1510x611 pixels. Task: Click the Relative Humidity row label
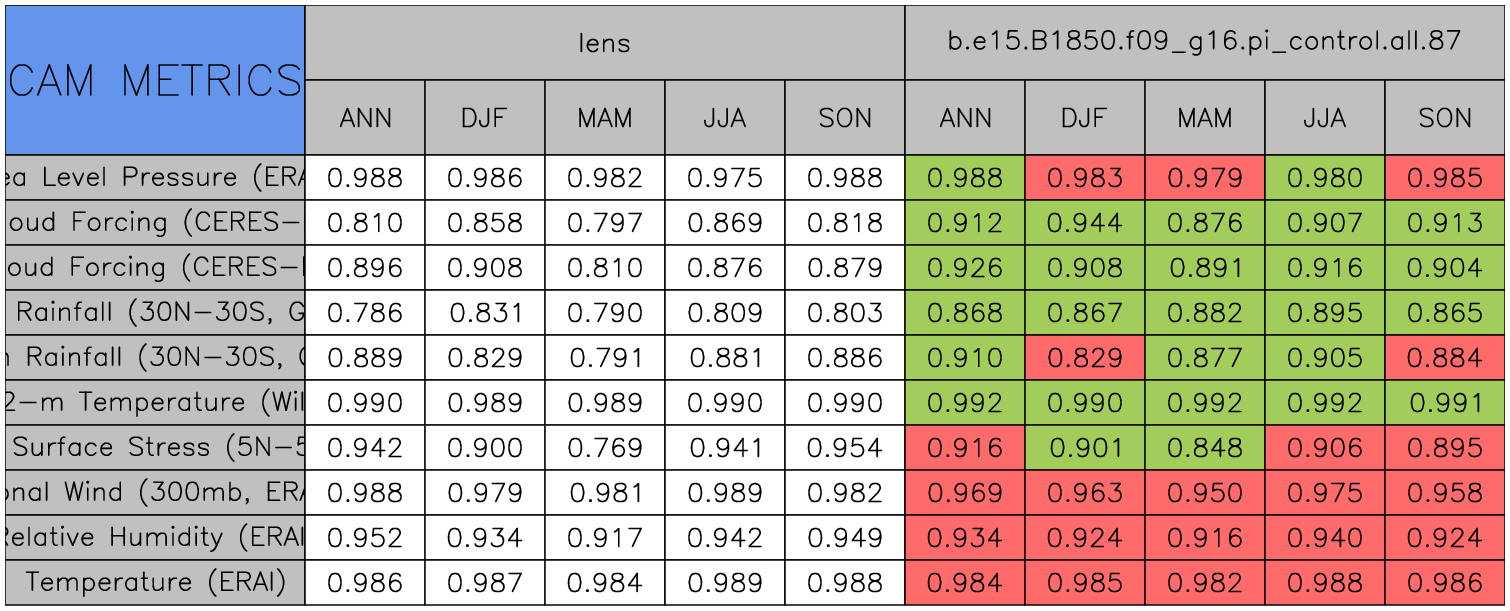(155, 538)
